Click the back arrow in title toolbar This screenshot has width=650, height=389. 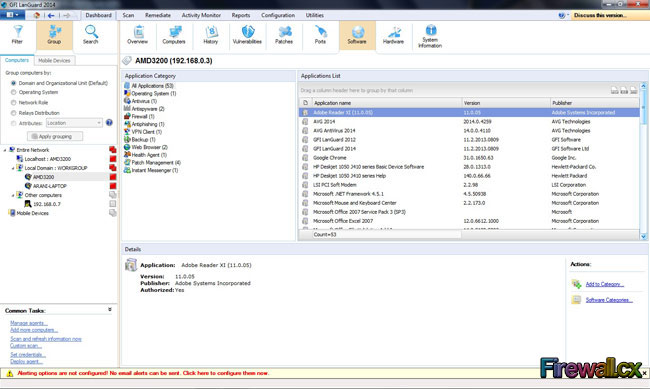click(x=51, y=15)
